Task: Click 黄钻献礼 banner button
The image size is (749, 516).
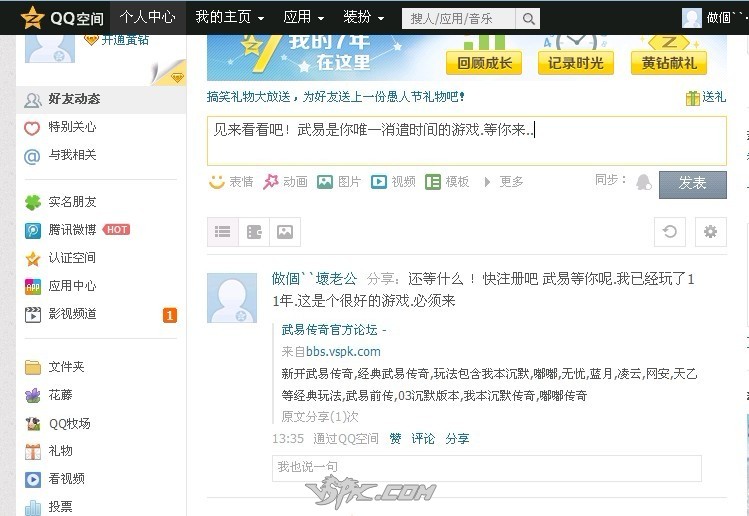Action: pos(669,64)
